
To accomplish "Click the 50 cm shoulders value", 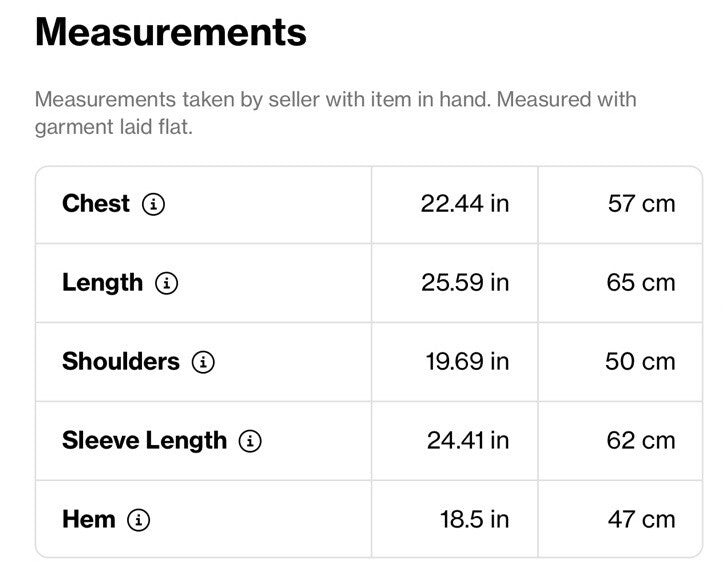I will pyautogui.click(x=640, y=362).
